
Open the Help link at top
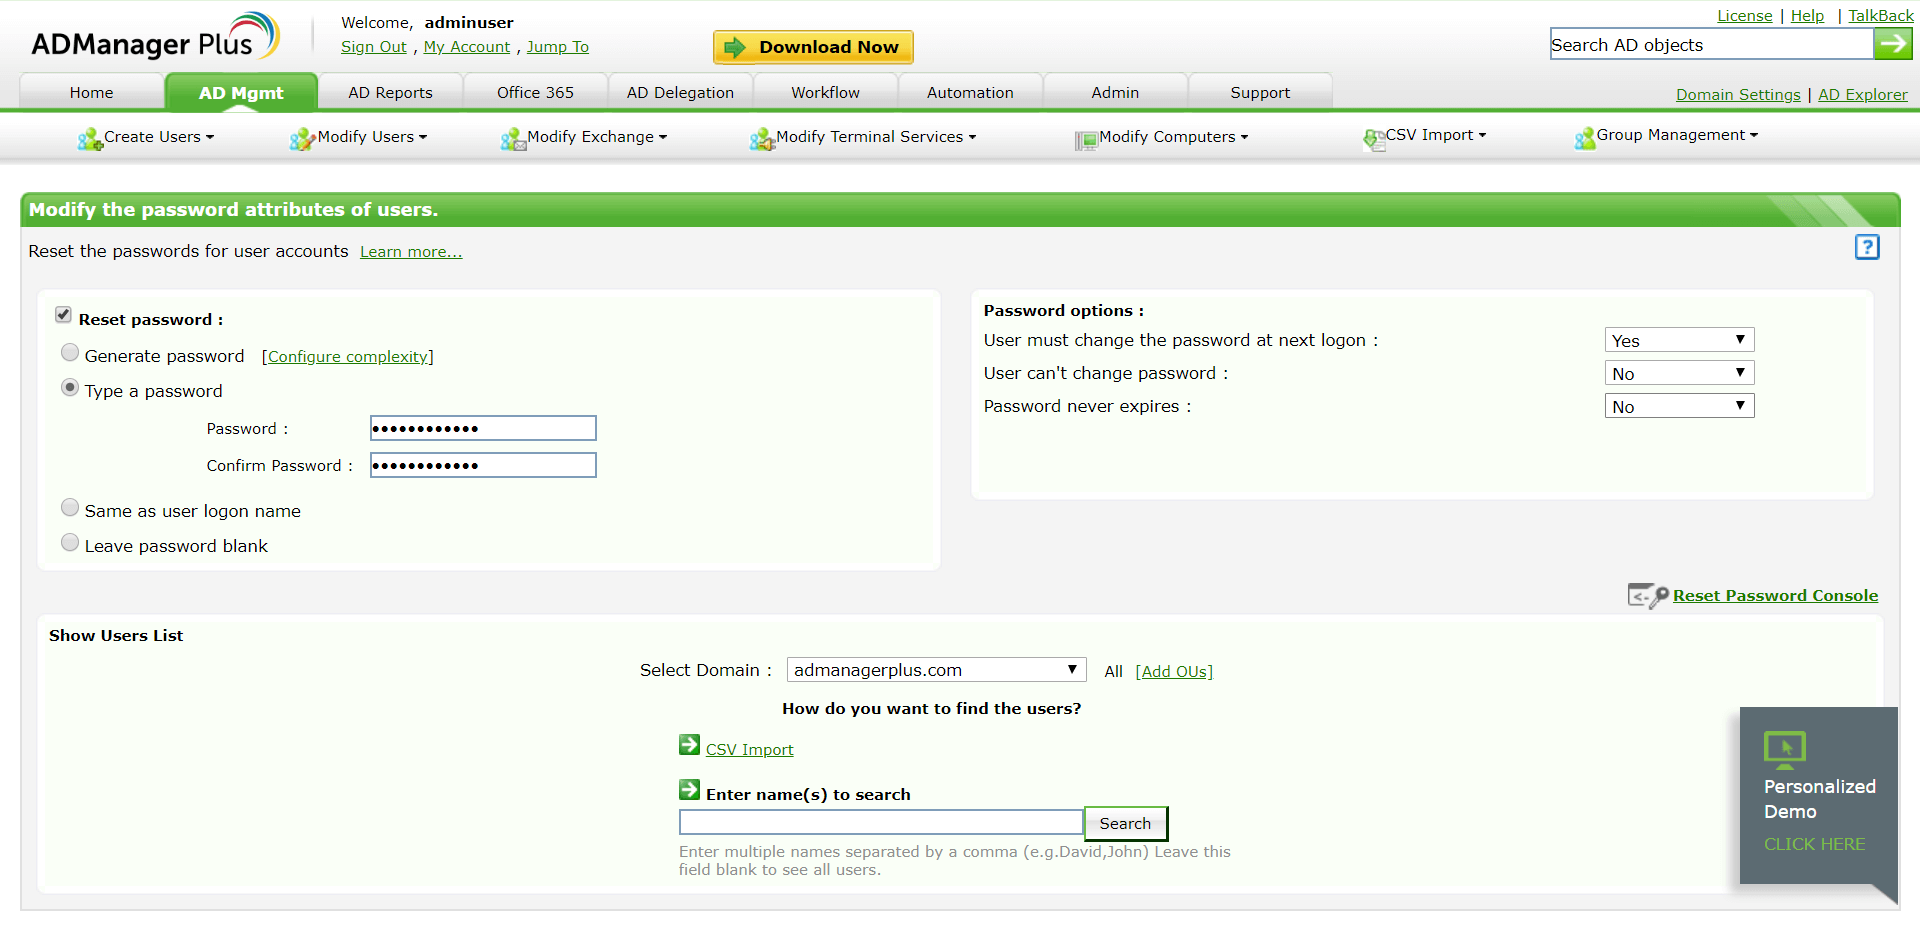1807,16
